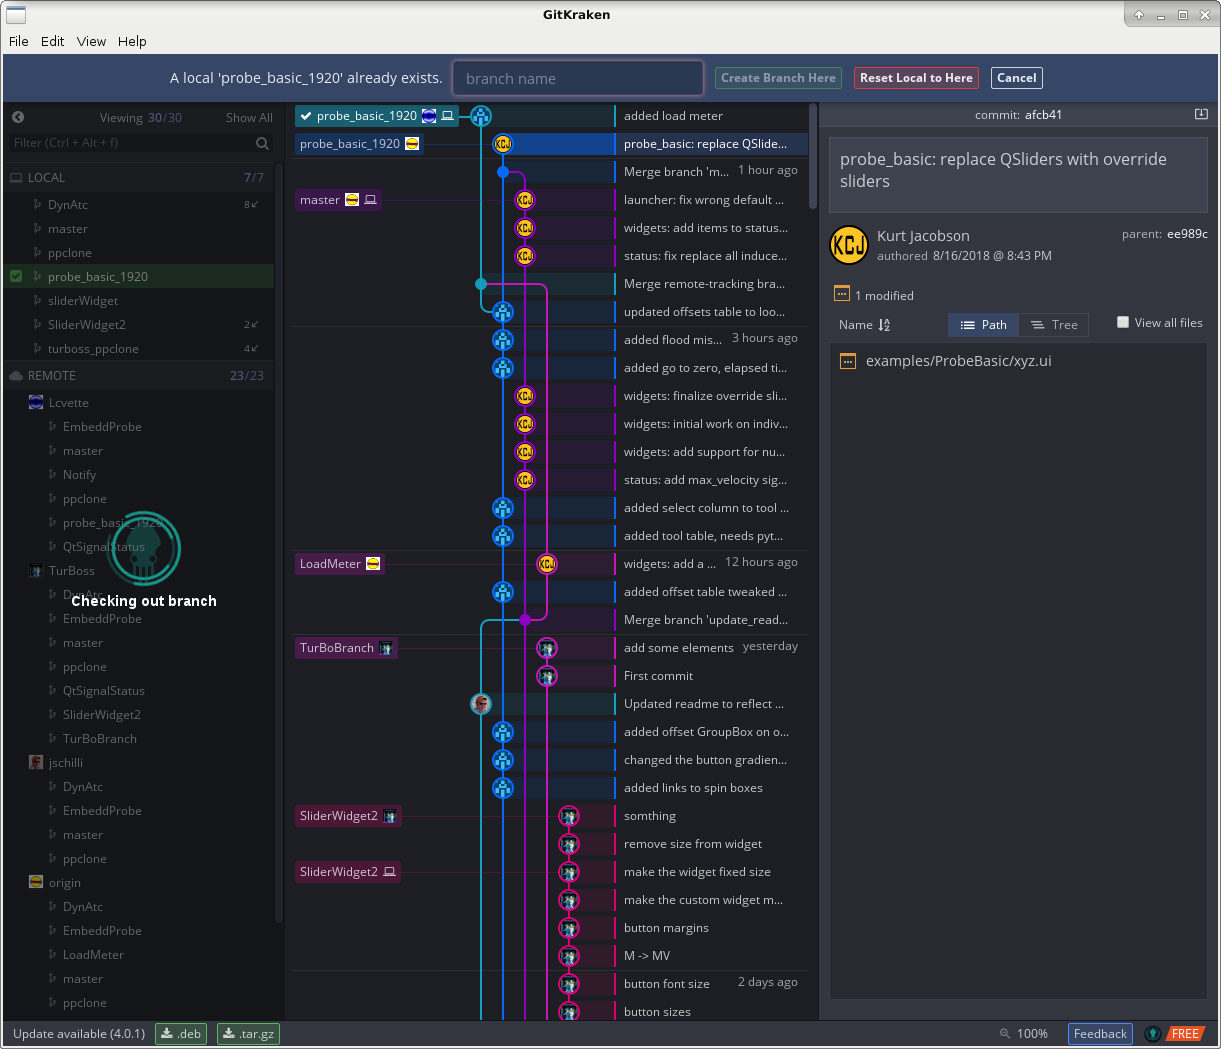Select local branch turboss_ppclone
Screen dimensions: 1221x1049
pos(139,349)
